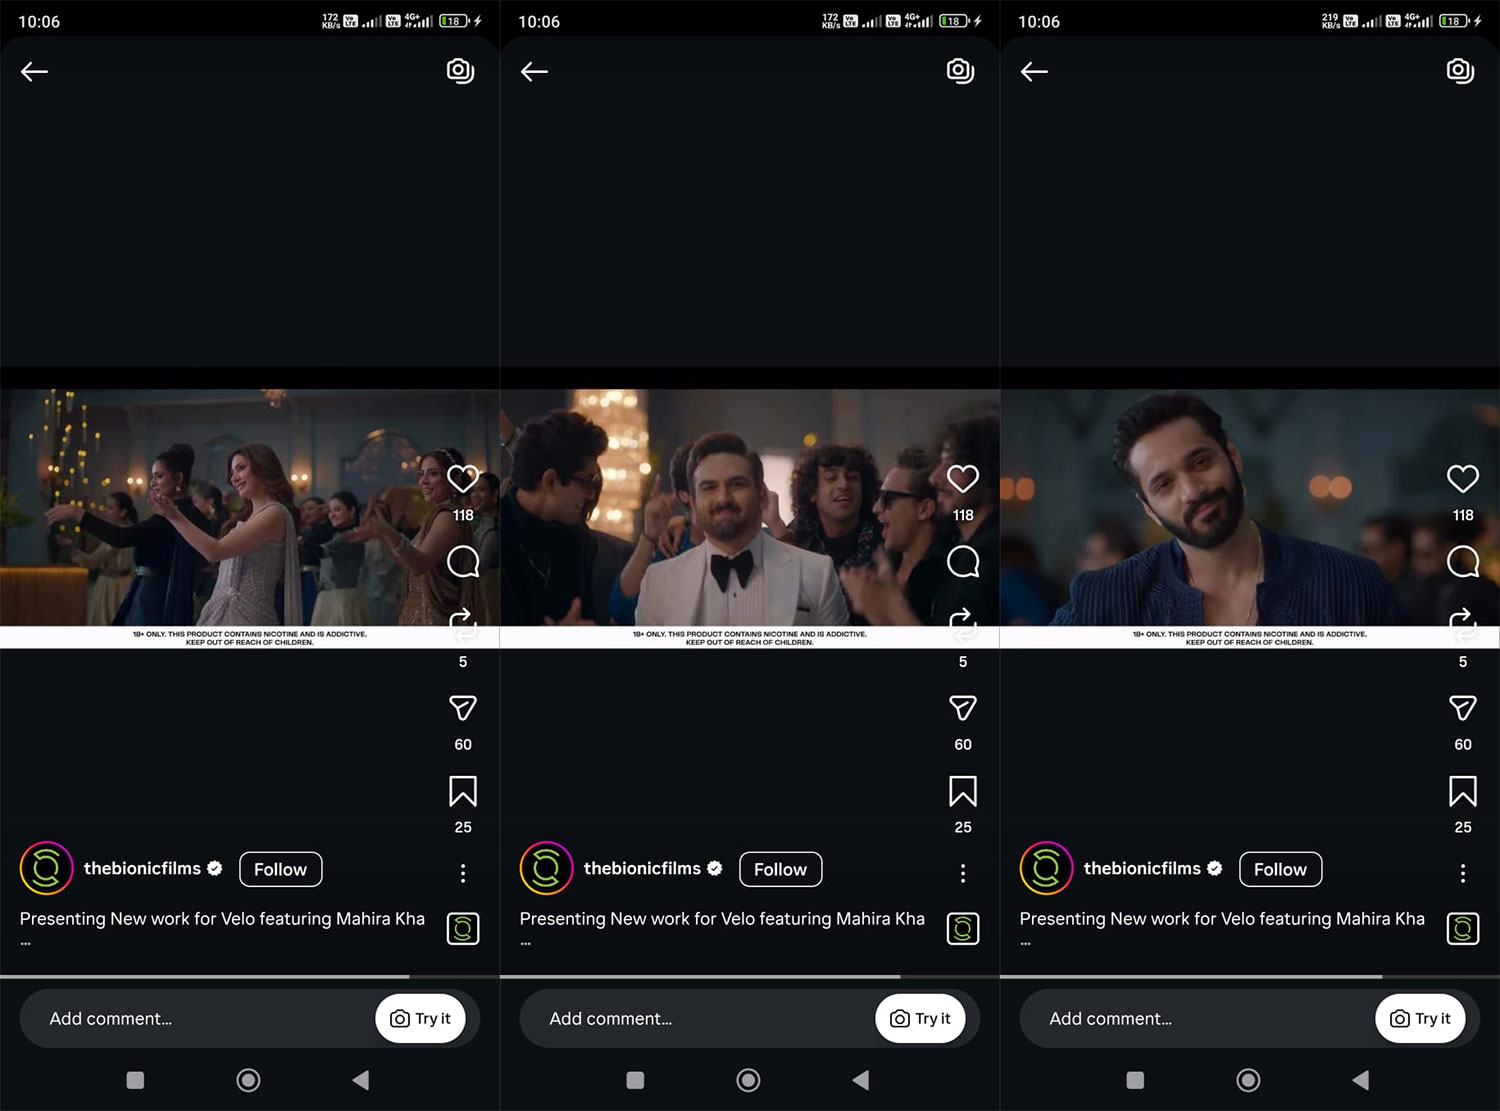Expand the Velo caption in the middle screenshot

[721, 919]
